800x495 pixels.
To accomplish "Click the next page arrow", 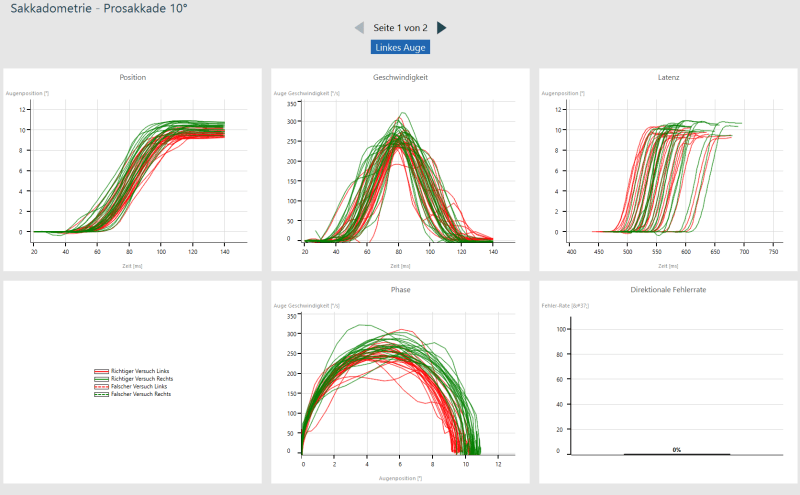I will click(442, 28).
